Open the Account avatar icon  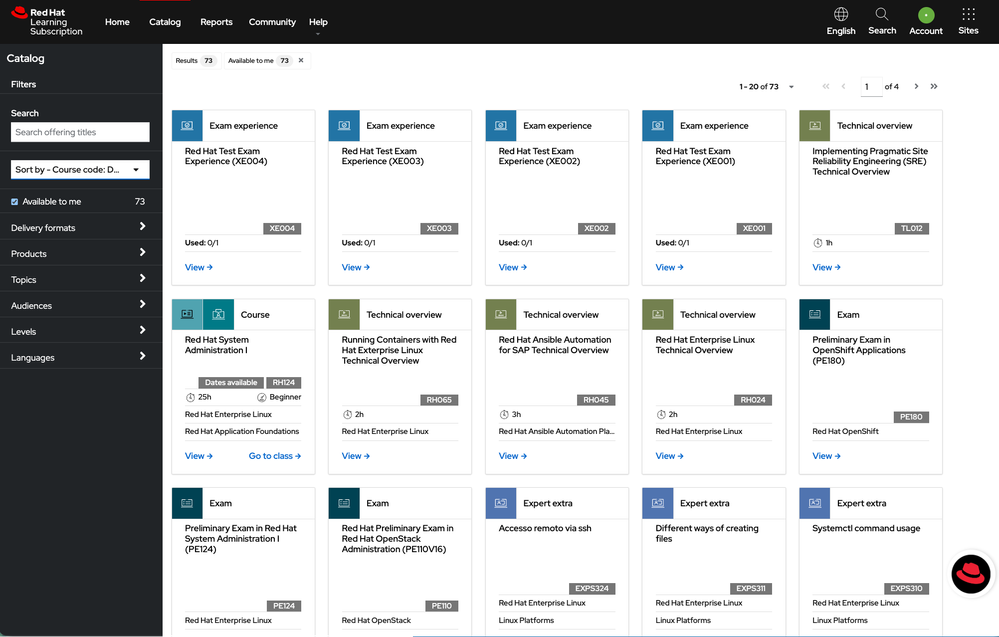[925, 16]
